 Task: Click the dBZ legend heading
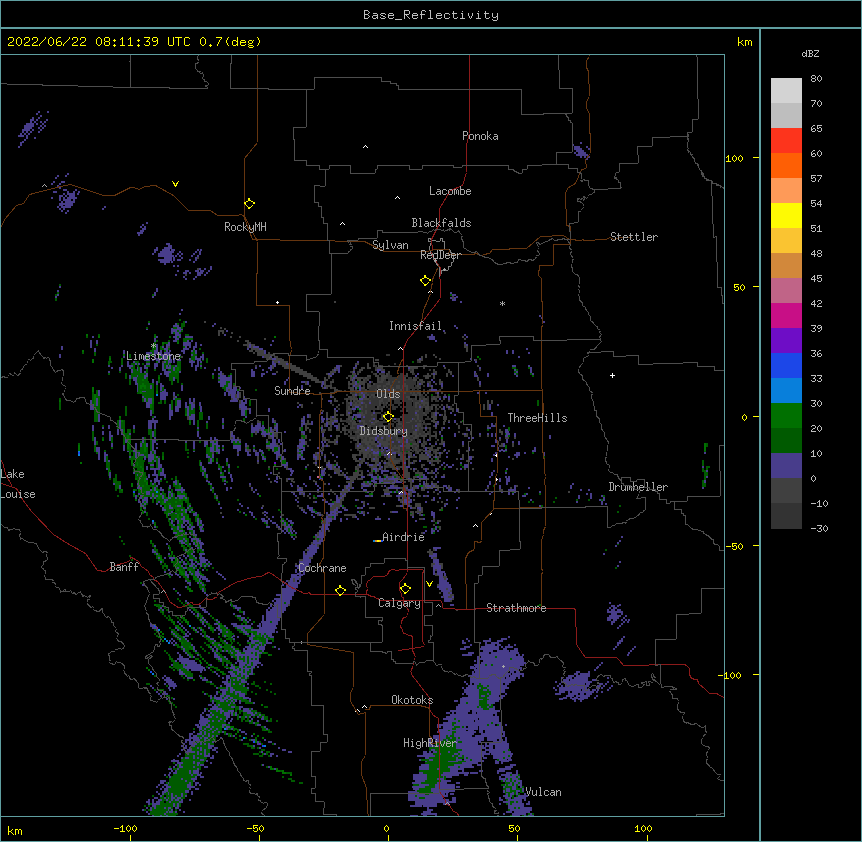click(x=810, y=53)
